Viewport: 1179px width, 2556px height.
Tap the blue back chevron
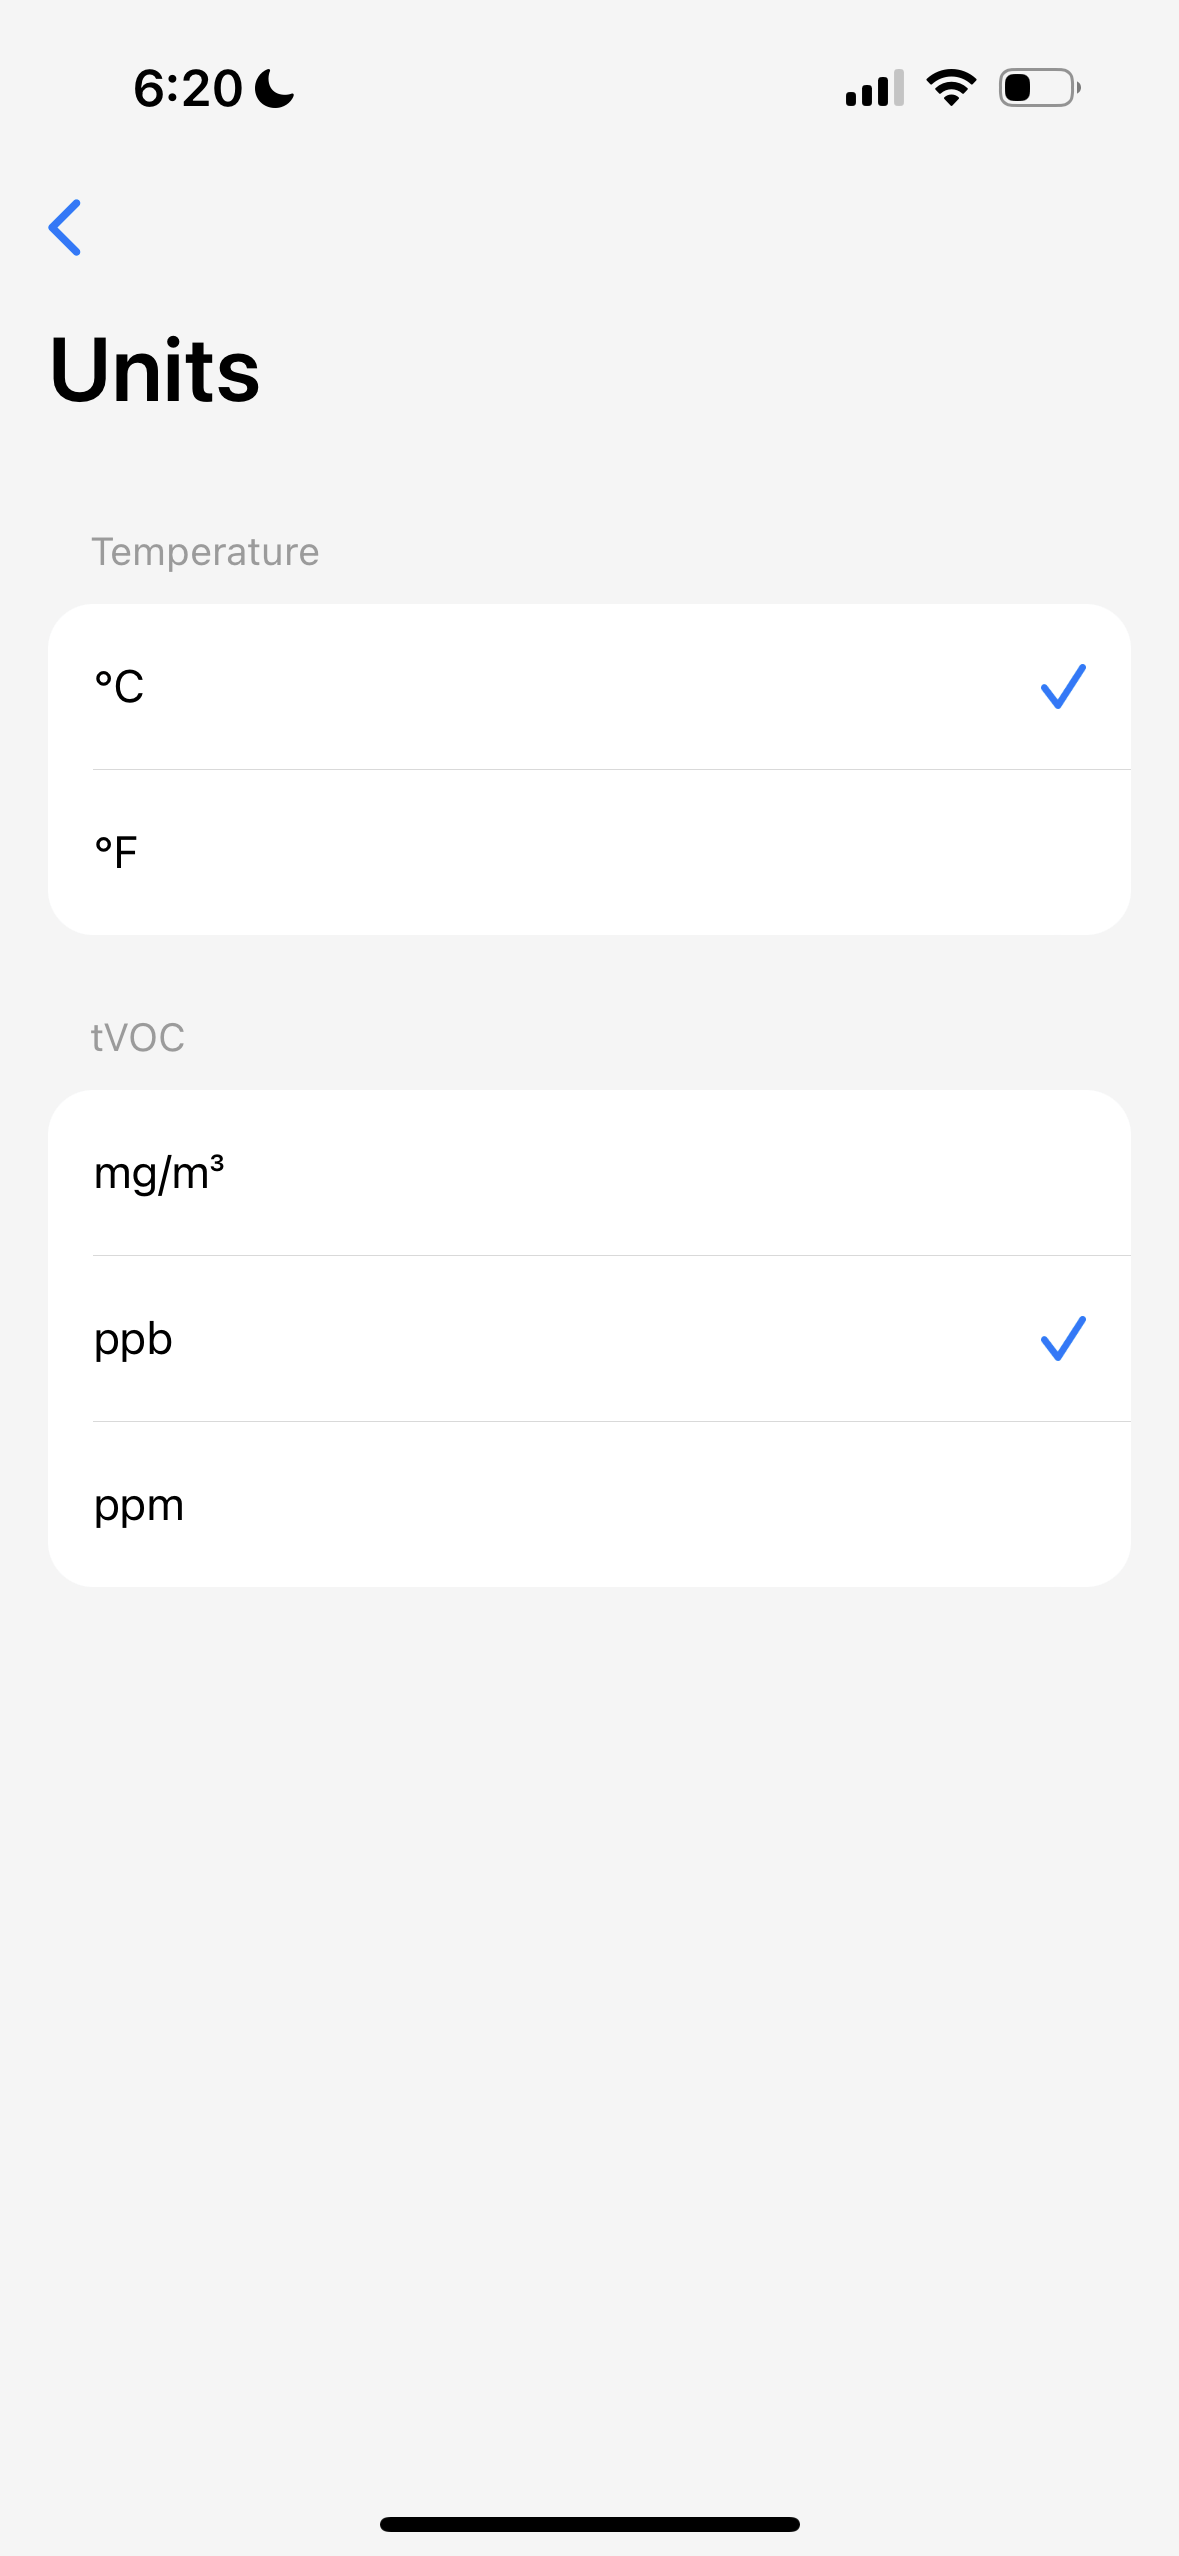click(x=66, y=228)
